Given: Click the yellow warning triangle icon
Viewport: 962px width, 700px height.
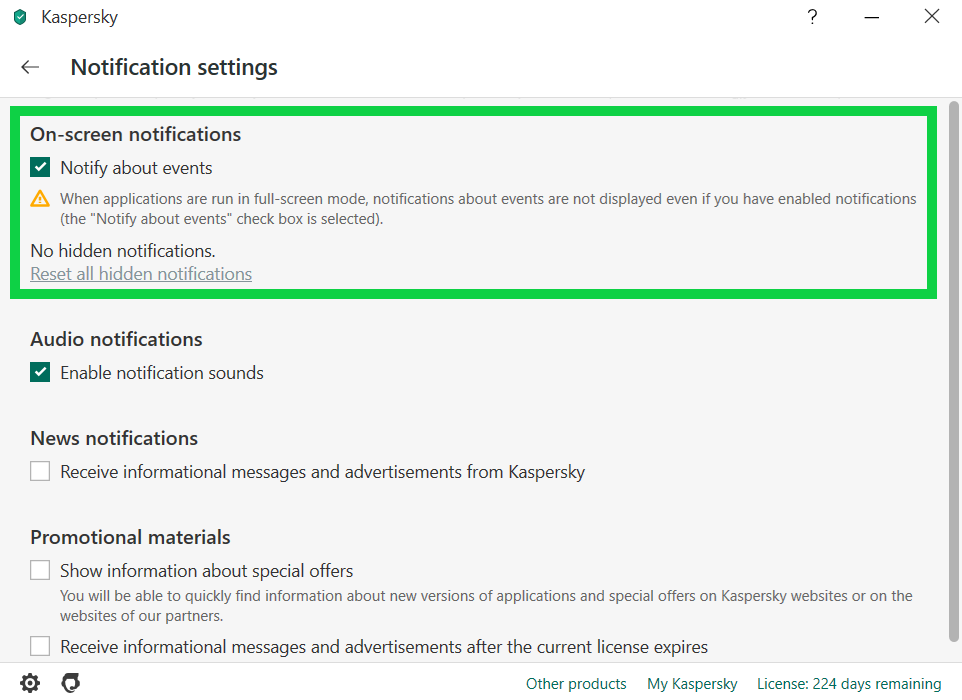Looking at the screenshot, I should (40, 199).
